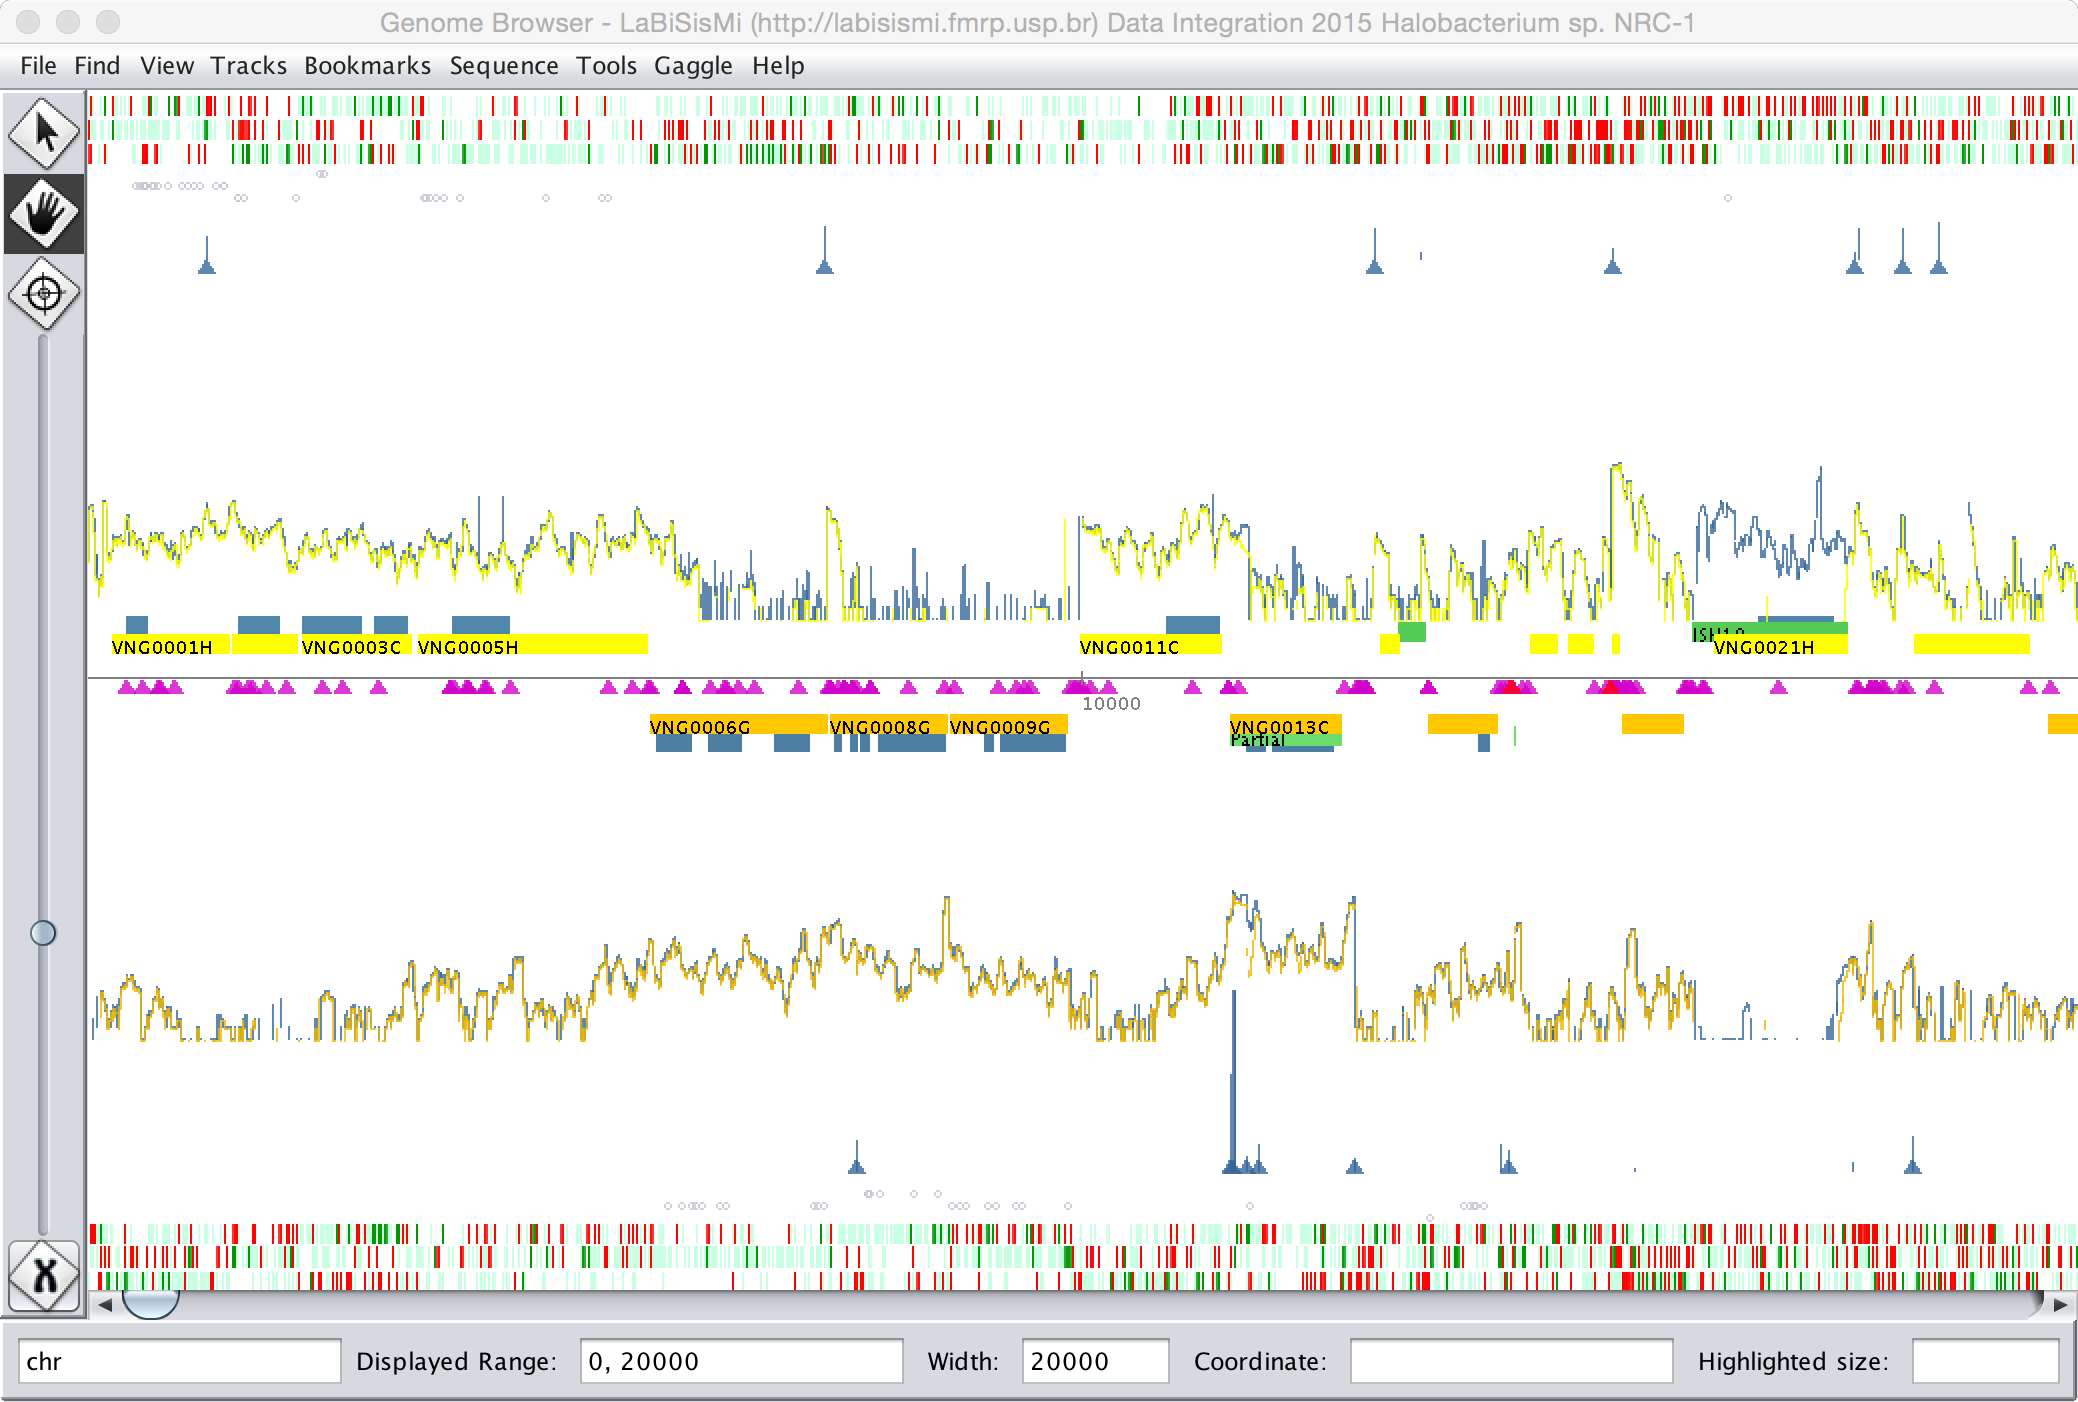Image resolution: width=2078 pixels, height=1402 pixels.
Task: Select gene VNG0008G
Action: 888,725
